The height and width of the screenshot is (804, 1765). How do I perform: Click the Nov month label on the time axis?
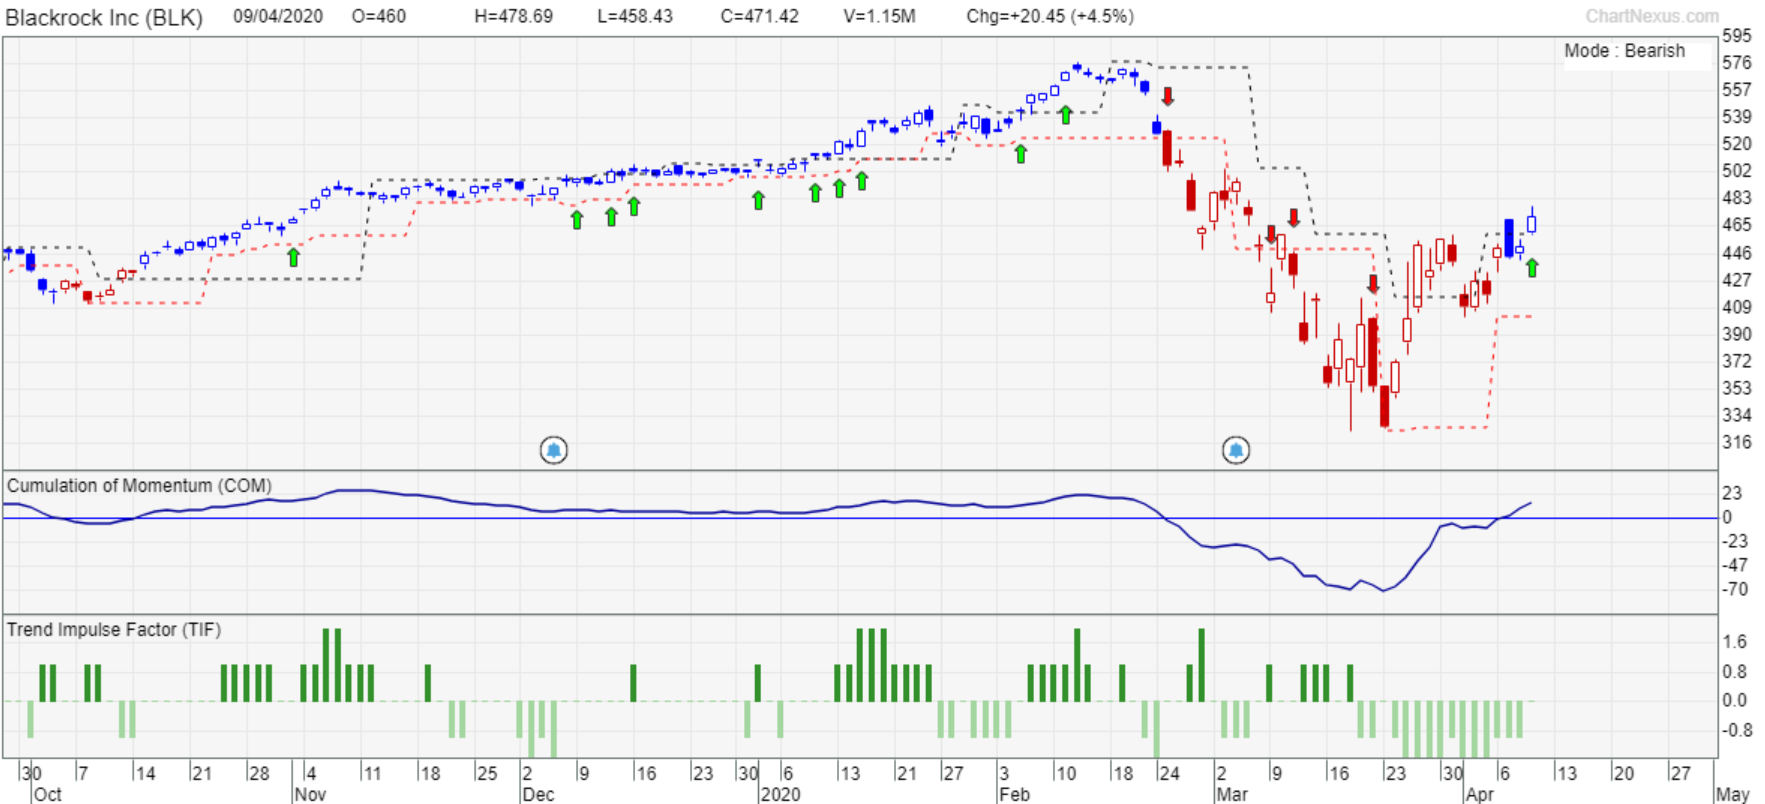click(311, 794)
